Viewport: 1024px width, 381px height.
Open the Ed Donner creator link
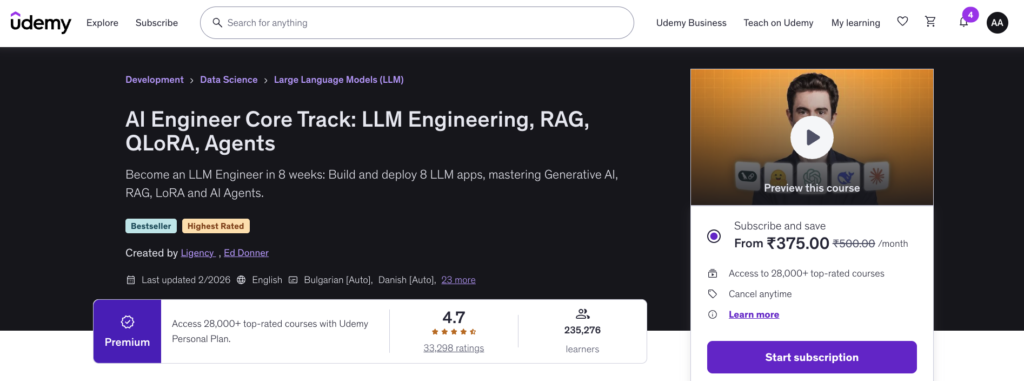tap(246, 253)
